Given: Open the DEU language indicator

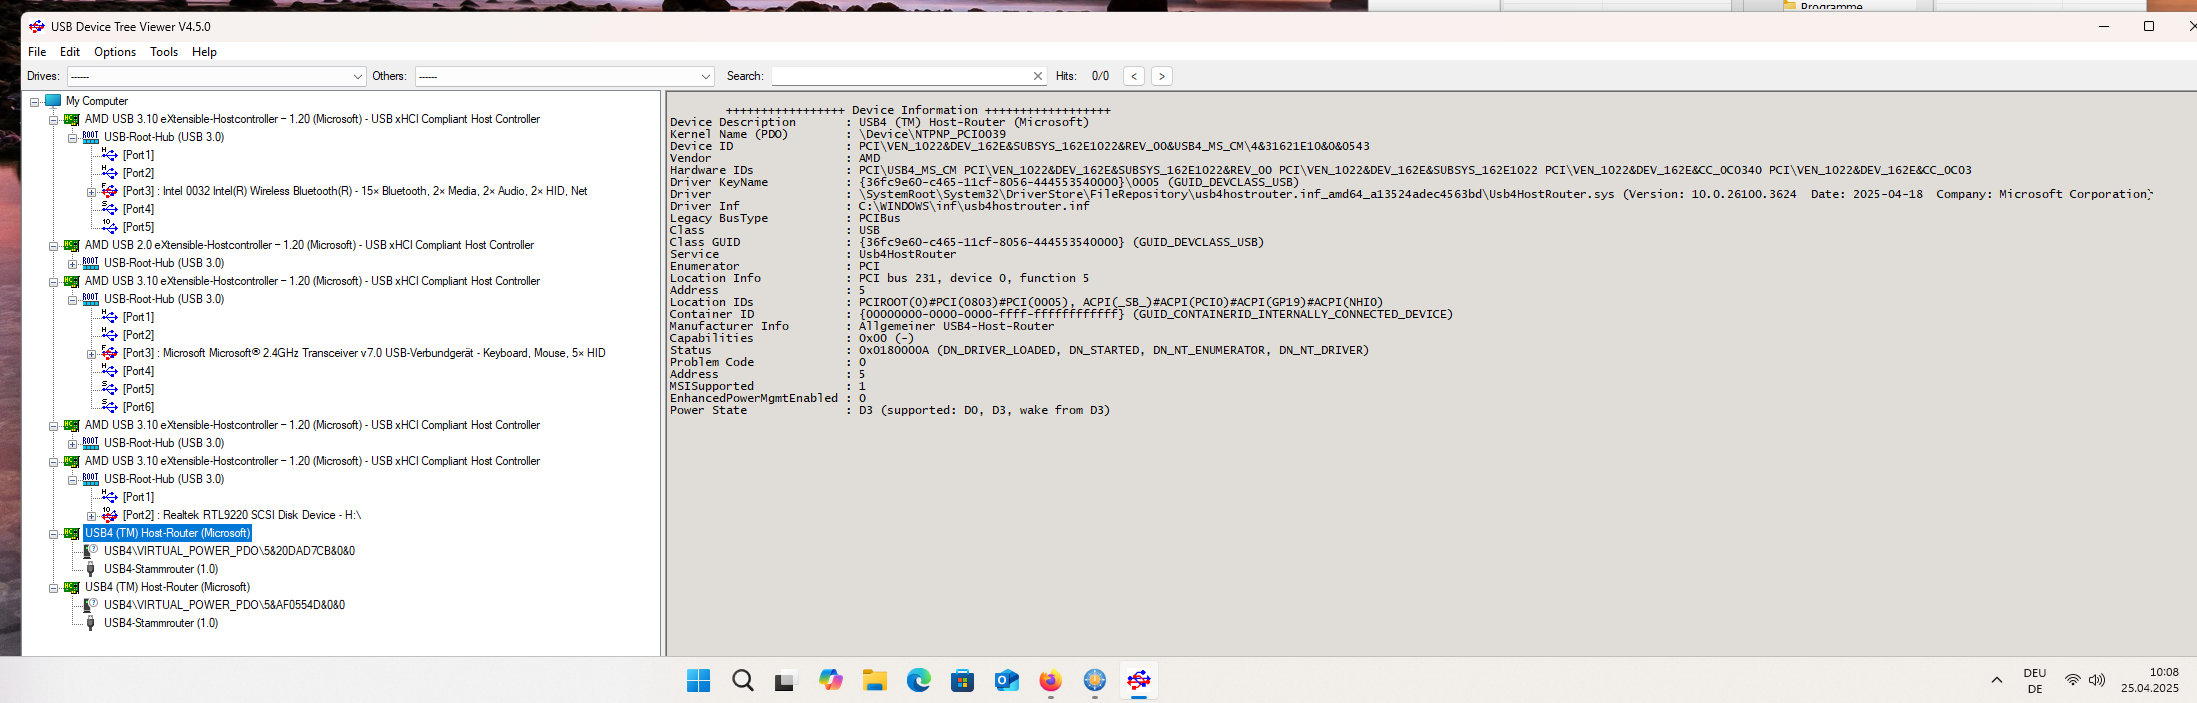Looking at the screenshot, I should pos(2034,681).
